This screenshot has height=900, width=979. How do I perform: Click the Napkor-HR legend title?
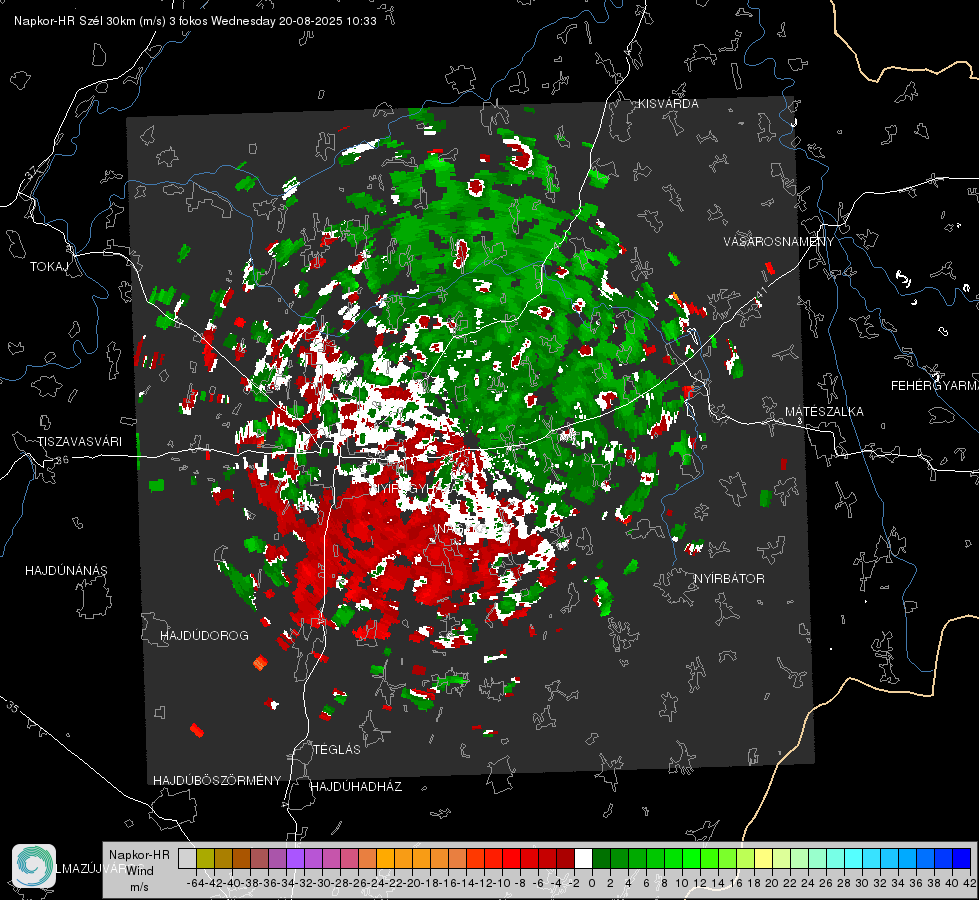pyautogui.click(x=139, y=855)
